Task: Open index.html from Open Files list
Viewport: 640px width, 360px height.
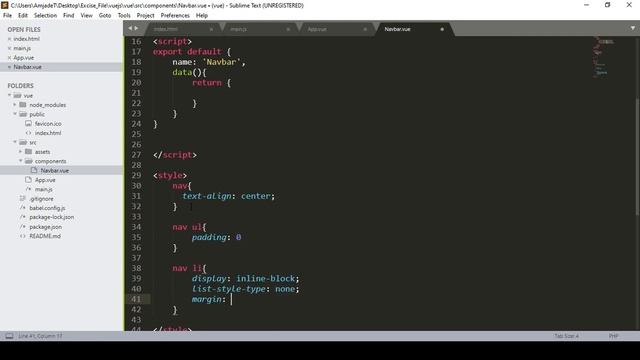Action: click(x=27, y=39)
